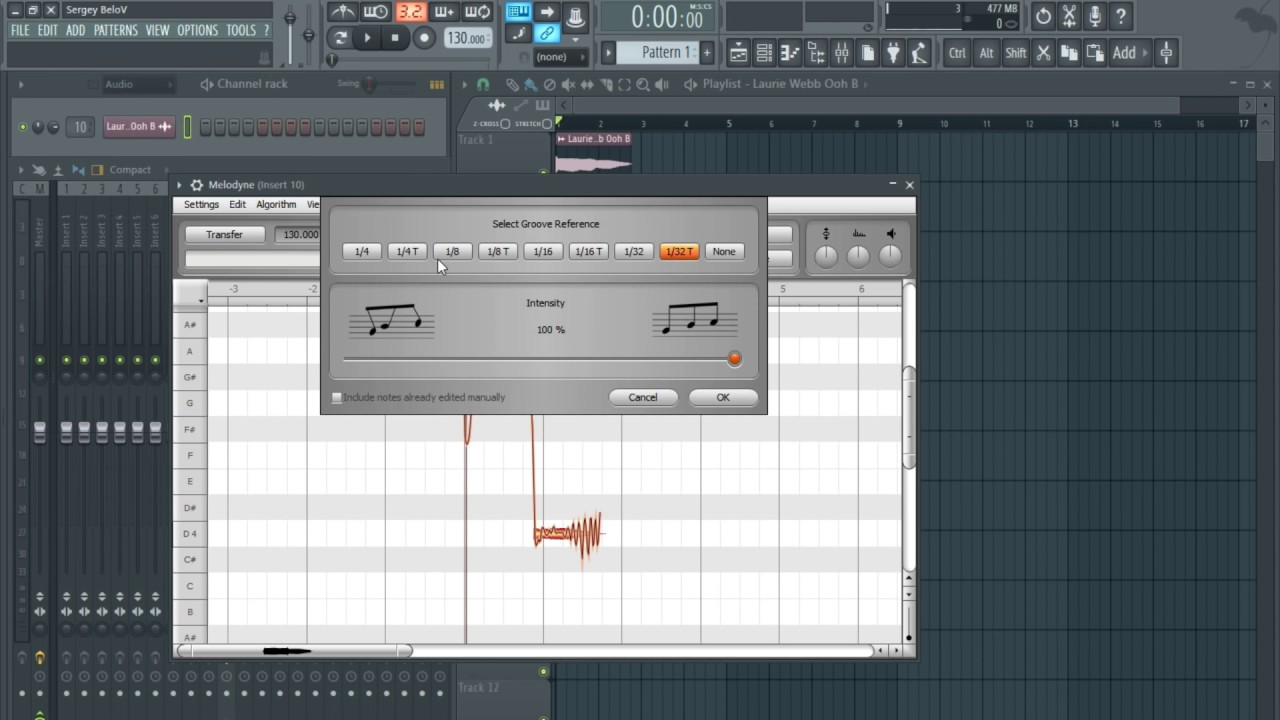
Task: Open audio editor scissors icon
Action: point(1070,16)
